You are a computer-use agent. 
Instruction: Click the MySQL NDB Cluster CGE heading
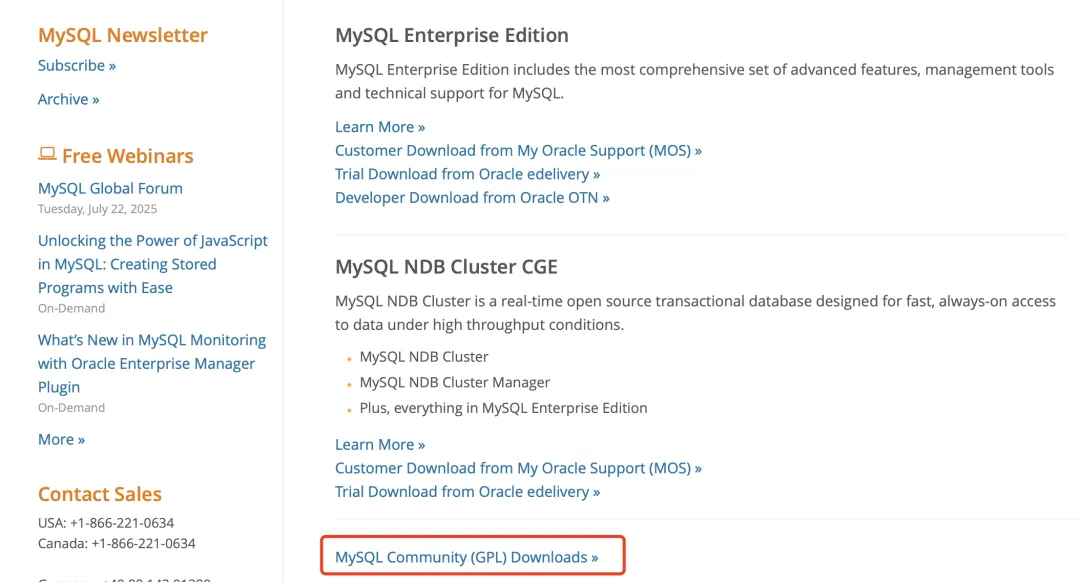point(446,267)
